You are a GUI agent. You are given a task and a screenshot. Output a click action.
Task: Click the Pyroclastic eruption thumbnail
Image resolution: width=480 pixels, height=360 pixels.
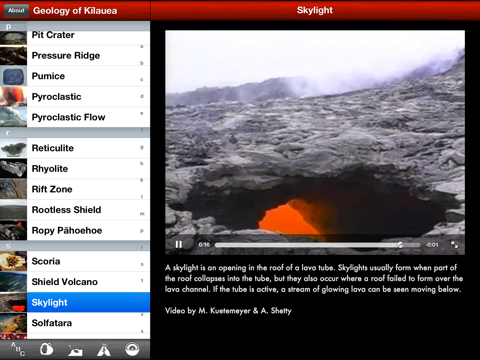tap(13, 97)
